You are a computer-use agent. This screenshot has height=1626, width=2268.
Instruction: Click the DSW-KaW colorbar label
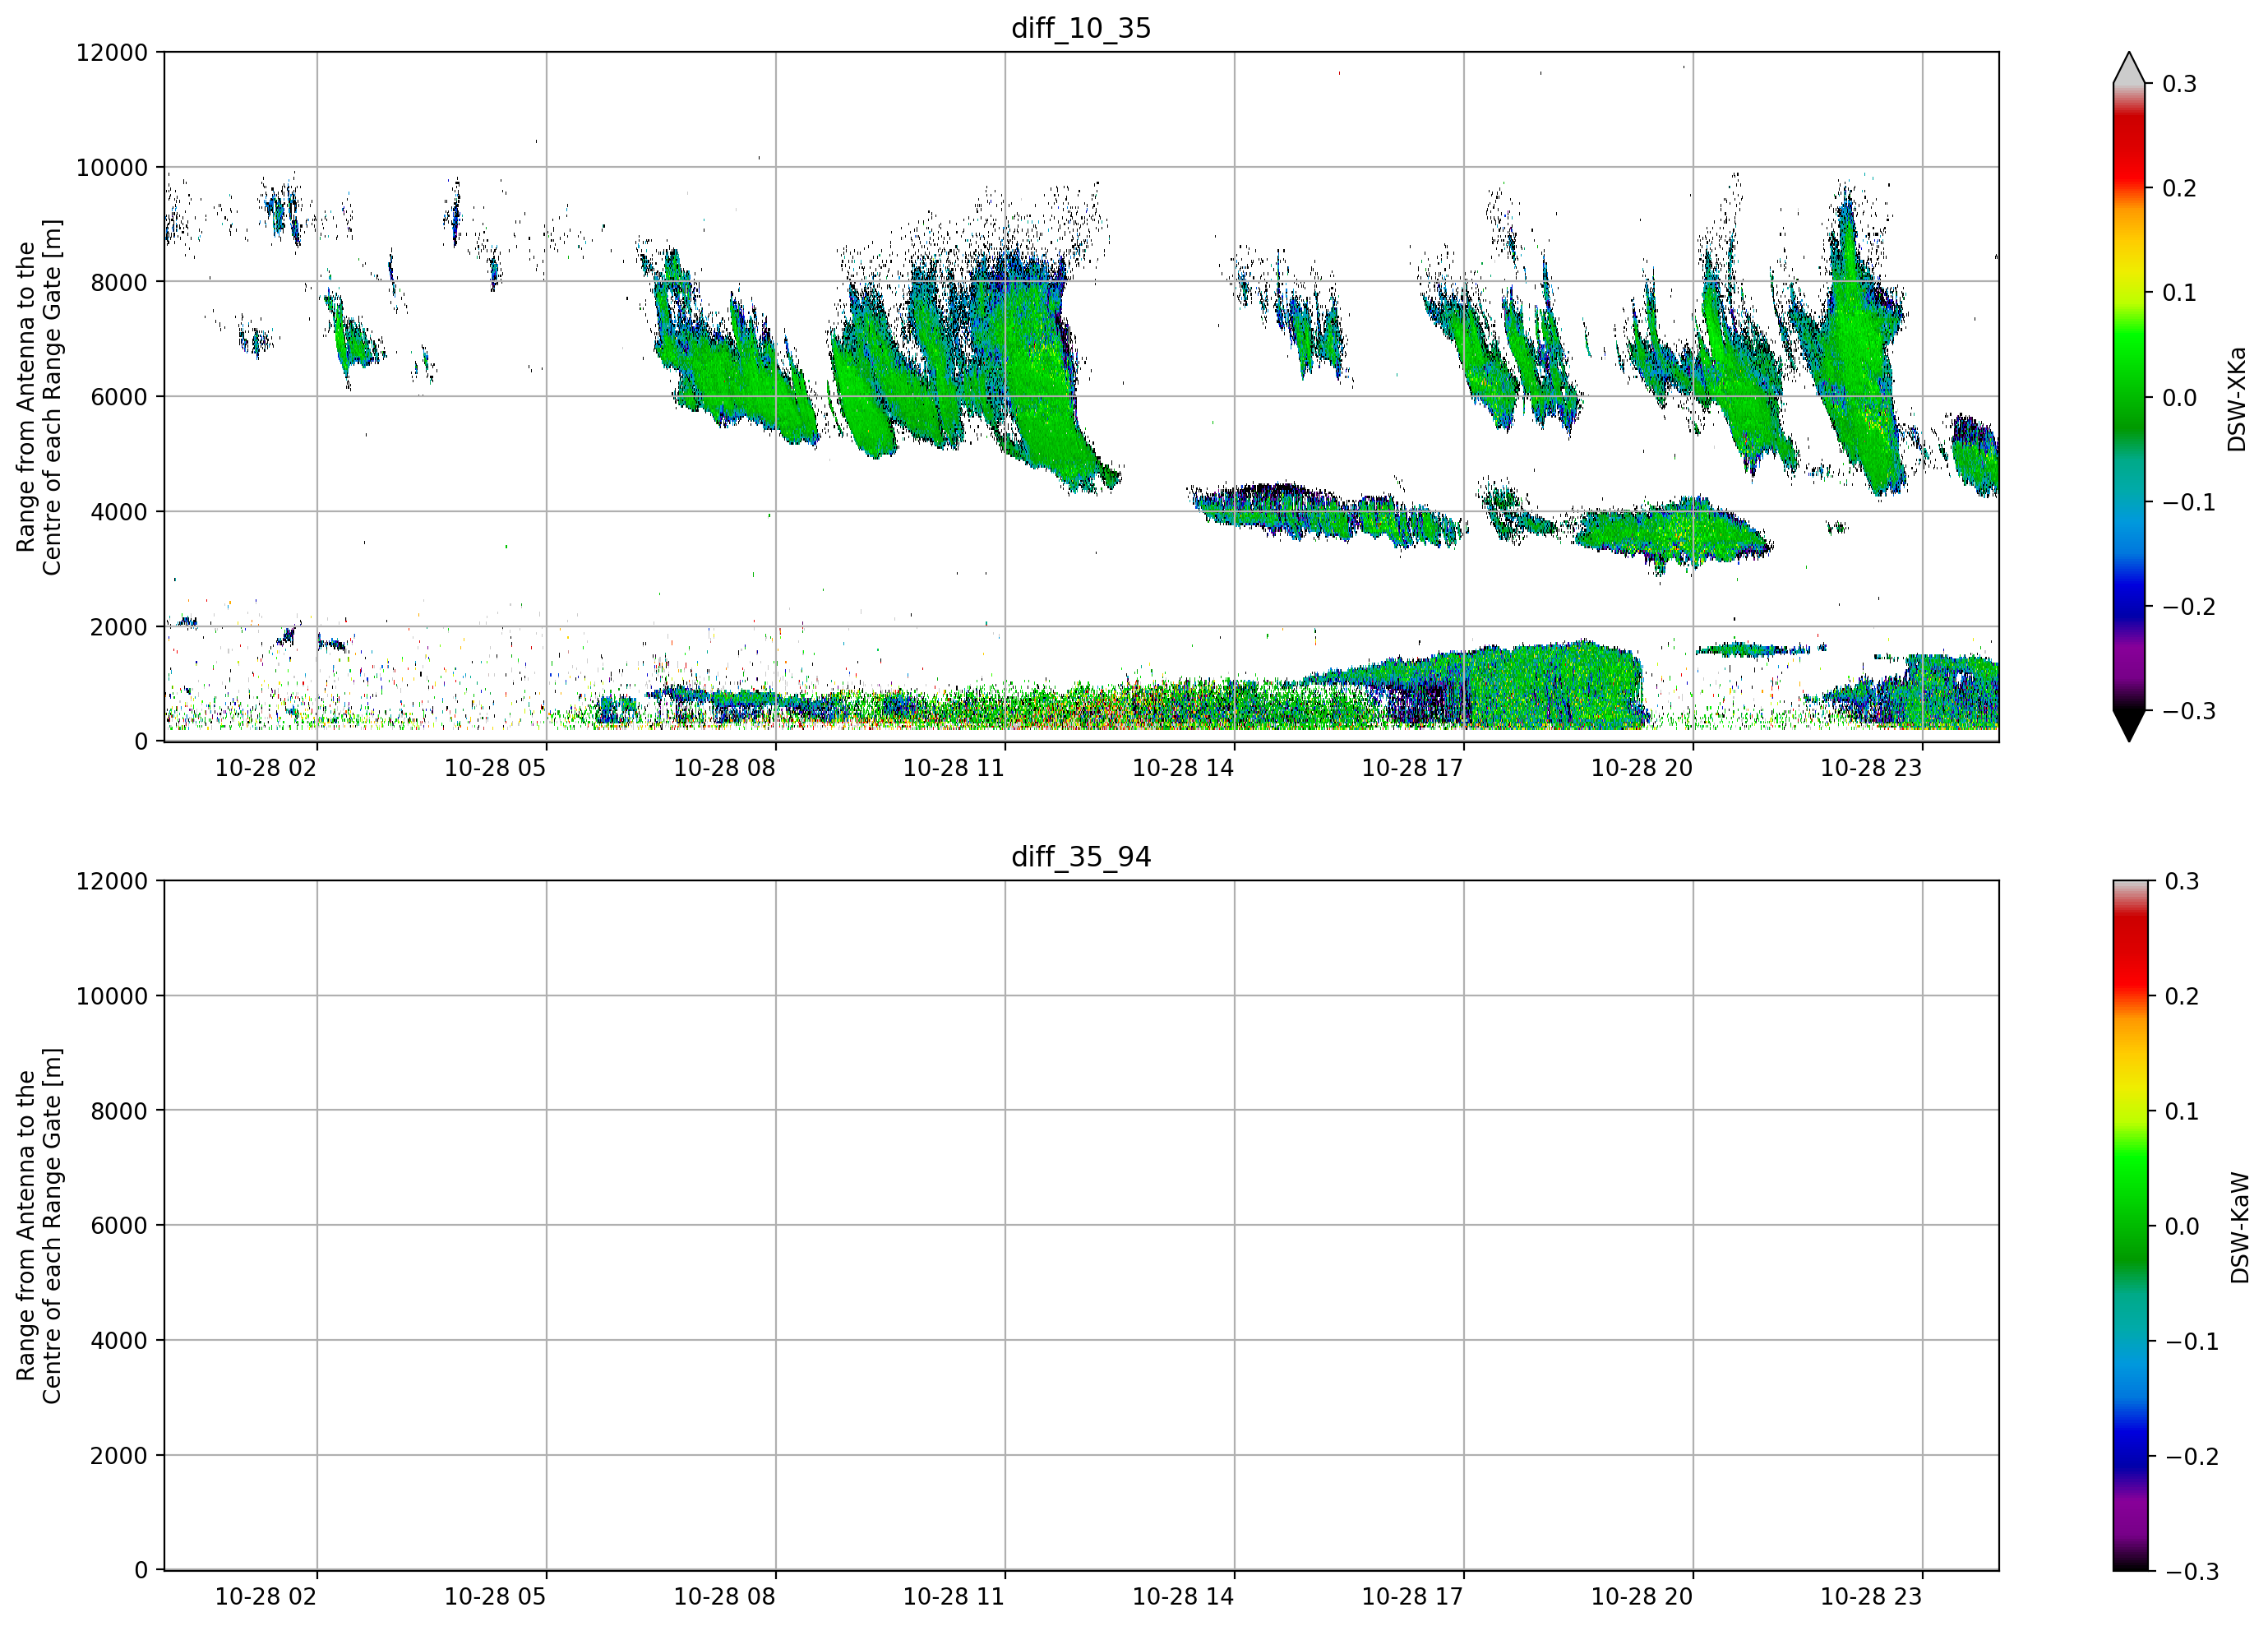tap(2239, 1228)
